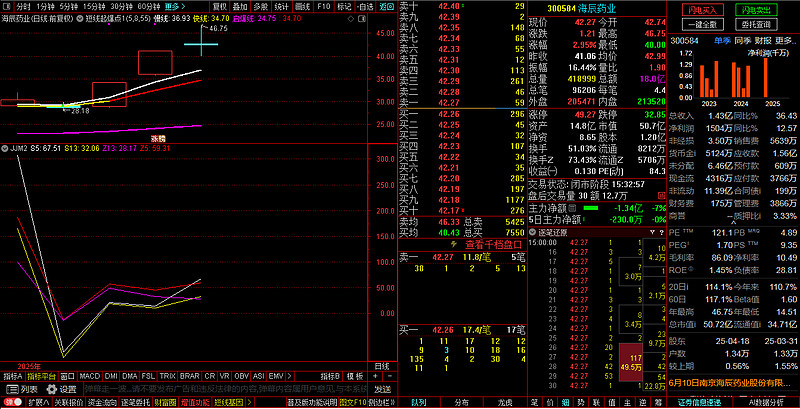800x409 pixels.
Task: Select 财报 financial view
Action: point(763,41)
